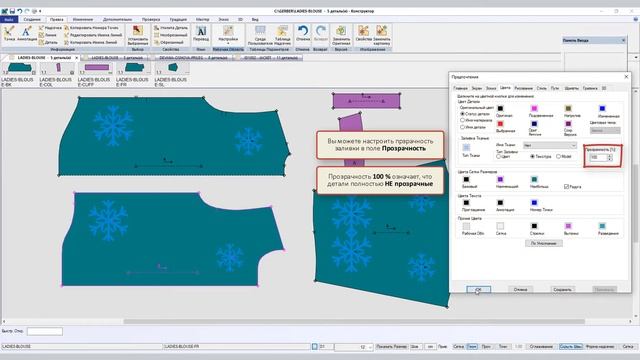This screenshot has height=360, width=640.
Task: Switch to the Проверка ribbon tab
Action: [x=151, y=19]
